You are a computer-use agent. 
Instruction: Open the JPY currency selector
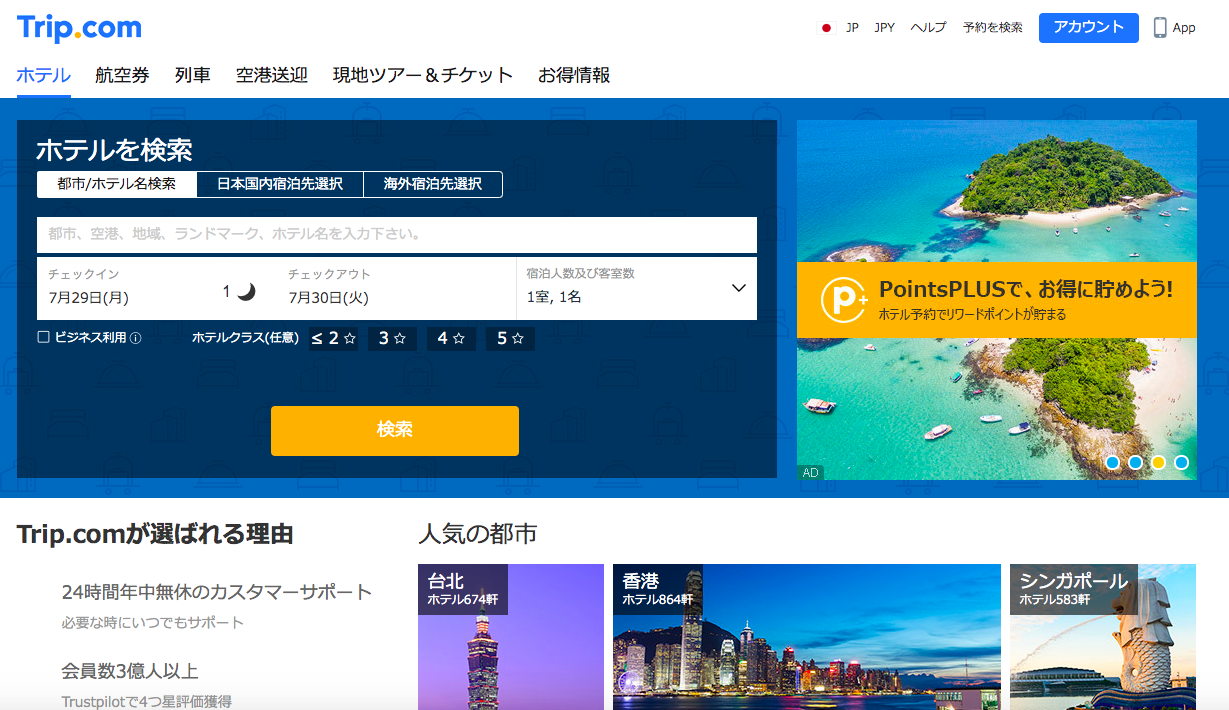pos(884,28)
